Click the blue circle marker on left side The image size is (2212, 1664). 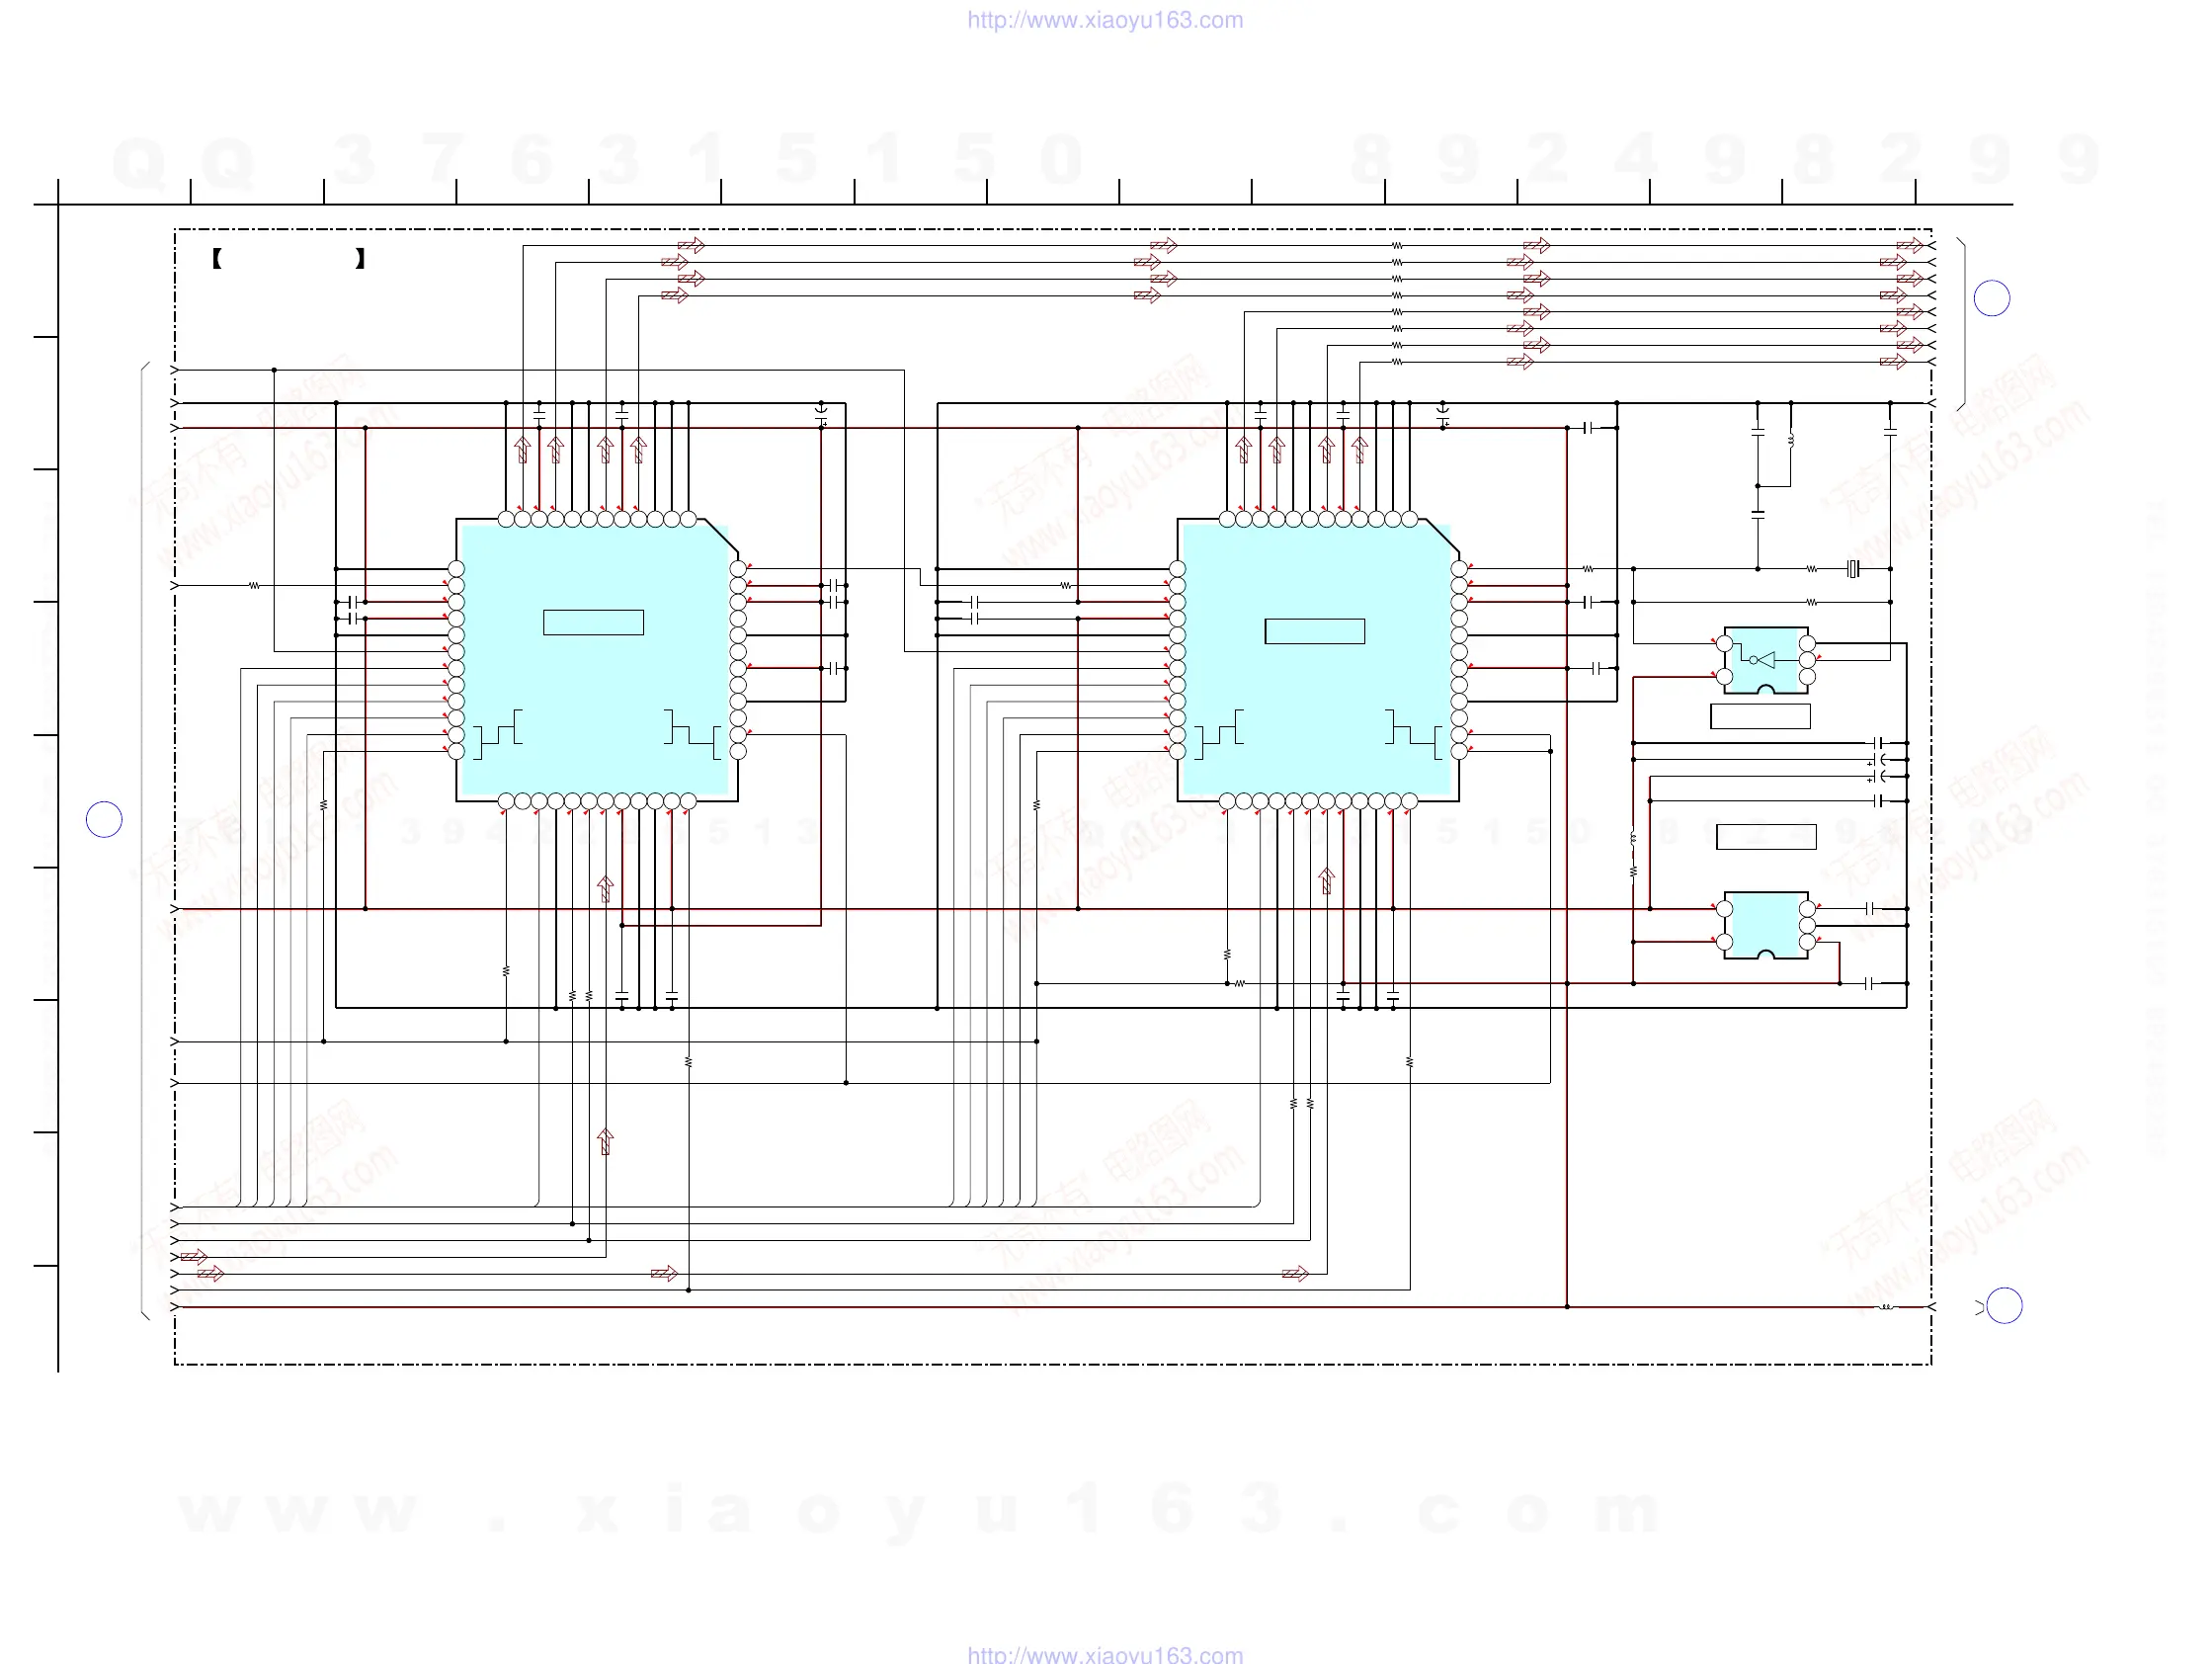(104, 820)
